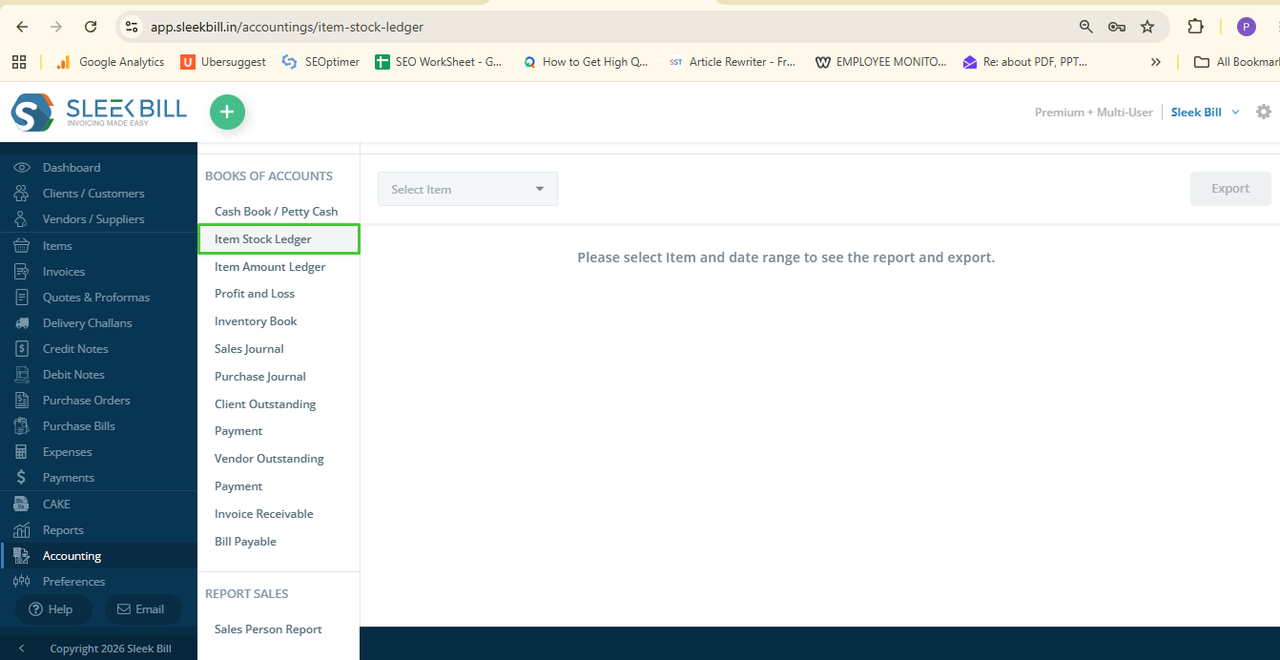Open the Chrome profile avatar
Image resolution: width=1280 pixels, height=660 pixels.
tap(1246, 27)
